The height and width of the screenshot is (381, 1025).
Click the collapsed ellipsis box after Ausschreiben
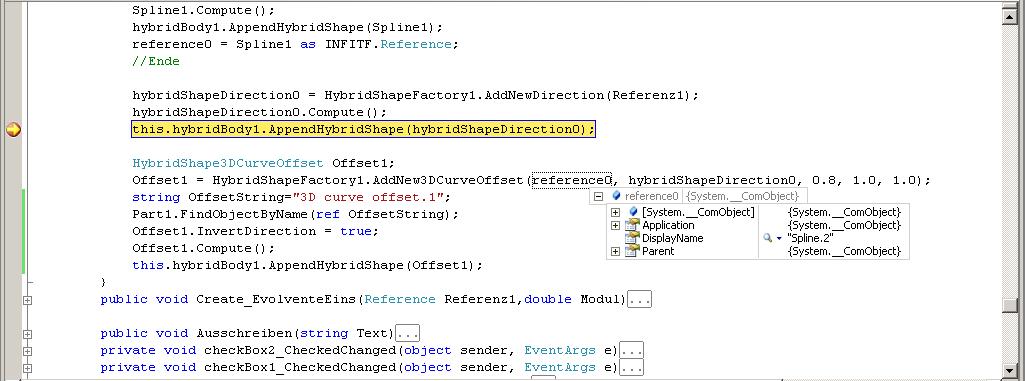coord(407,333)
